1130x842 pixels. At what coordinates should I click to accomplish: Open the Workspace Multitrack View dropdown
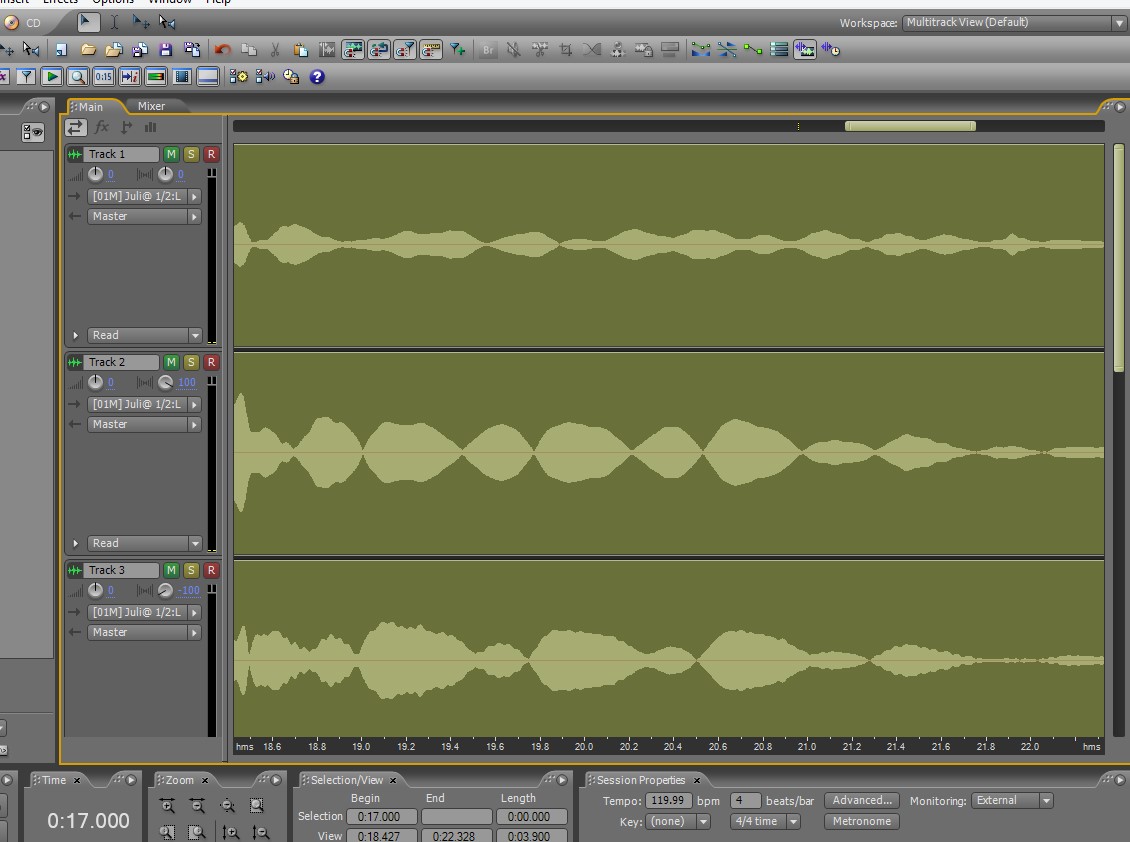coord(1014,22)
